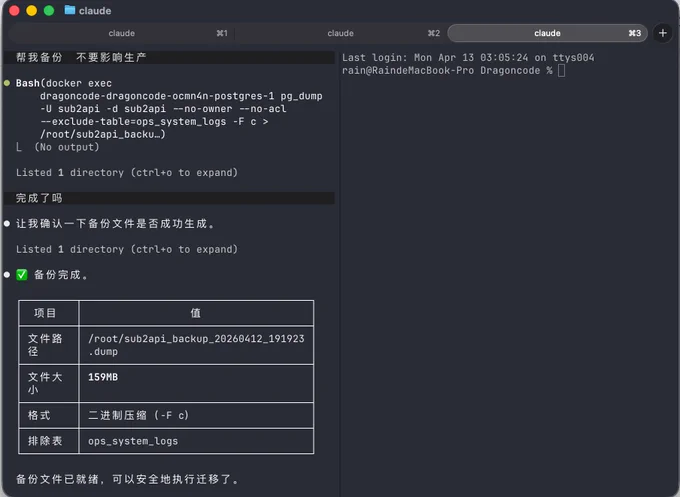Click the dragoncode-dragoncode-ocmn4n-postgres-1 pg_dump line
The height and width of the screenshot is (497, 680).
tap(181, 96)
